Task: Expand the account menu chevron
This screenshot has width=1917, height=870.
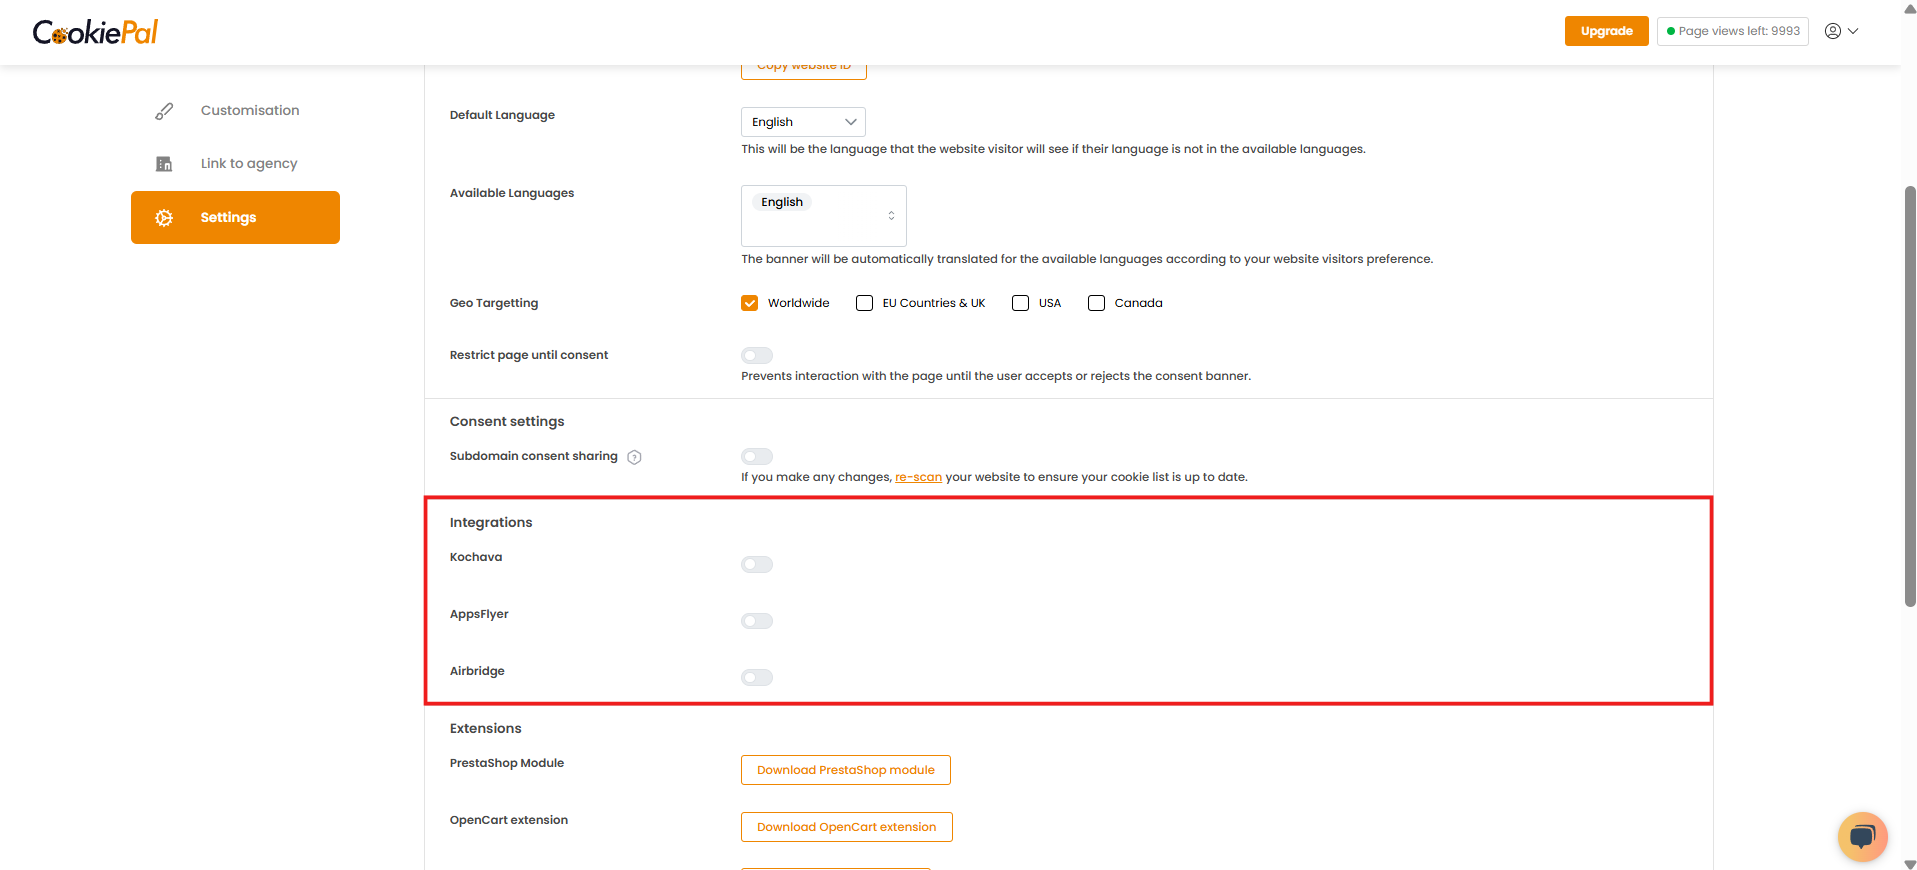Action: (1853, 31)
